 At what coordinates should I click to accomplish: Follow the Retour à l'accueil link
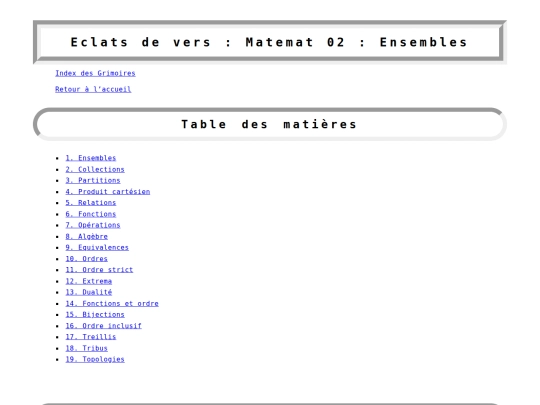click(93, 89)
